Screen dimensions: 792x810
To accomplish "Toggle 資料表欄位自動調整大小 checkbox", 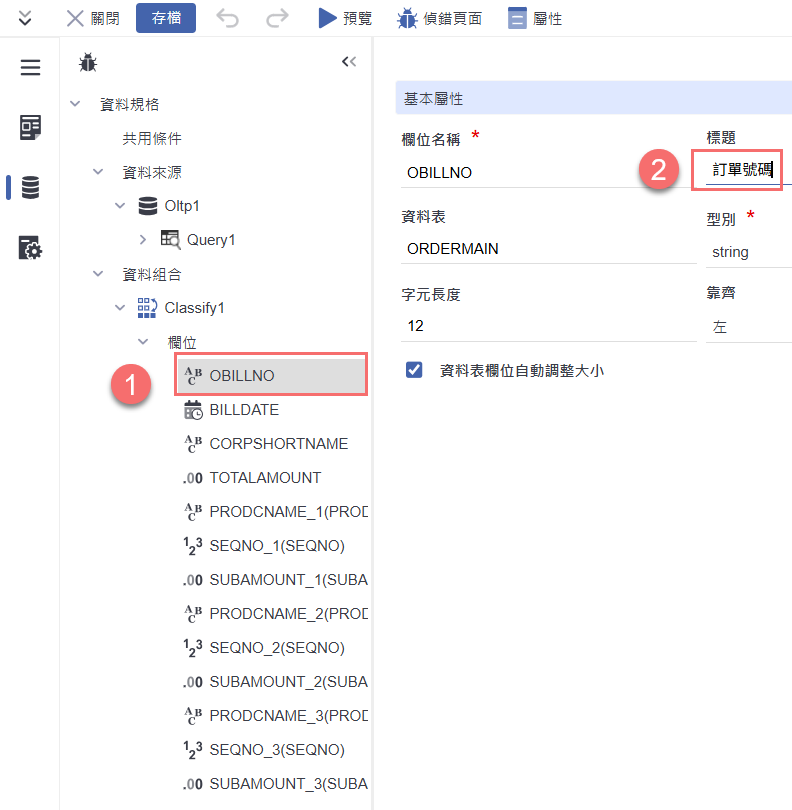I will (x=414, y=370).
